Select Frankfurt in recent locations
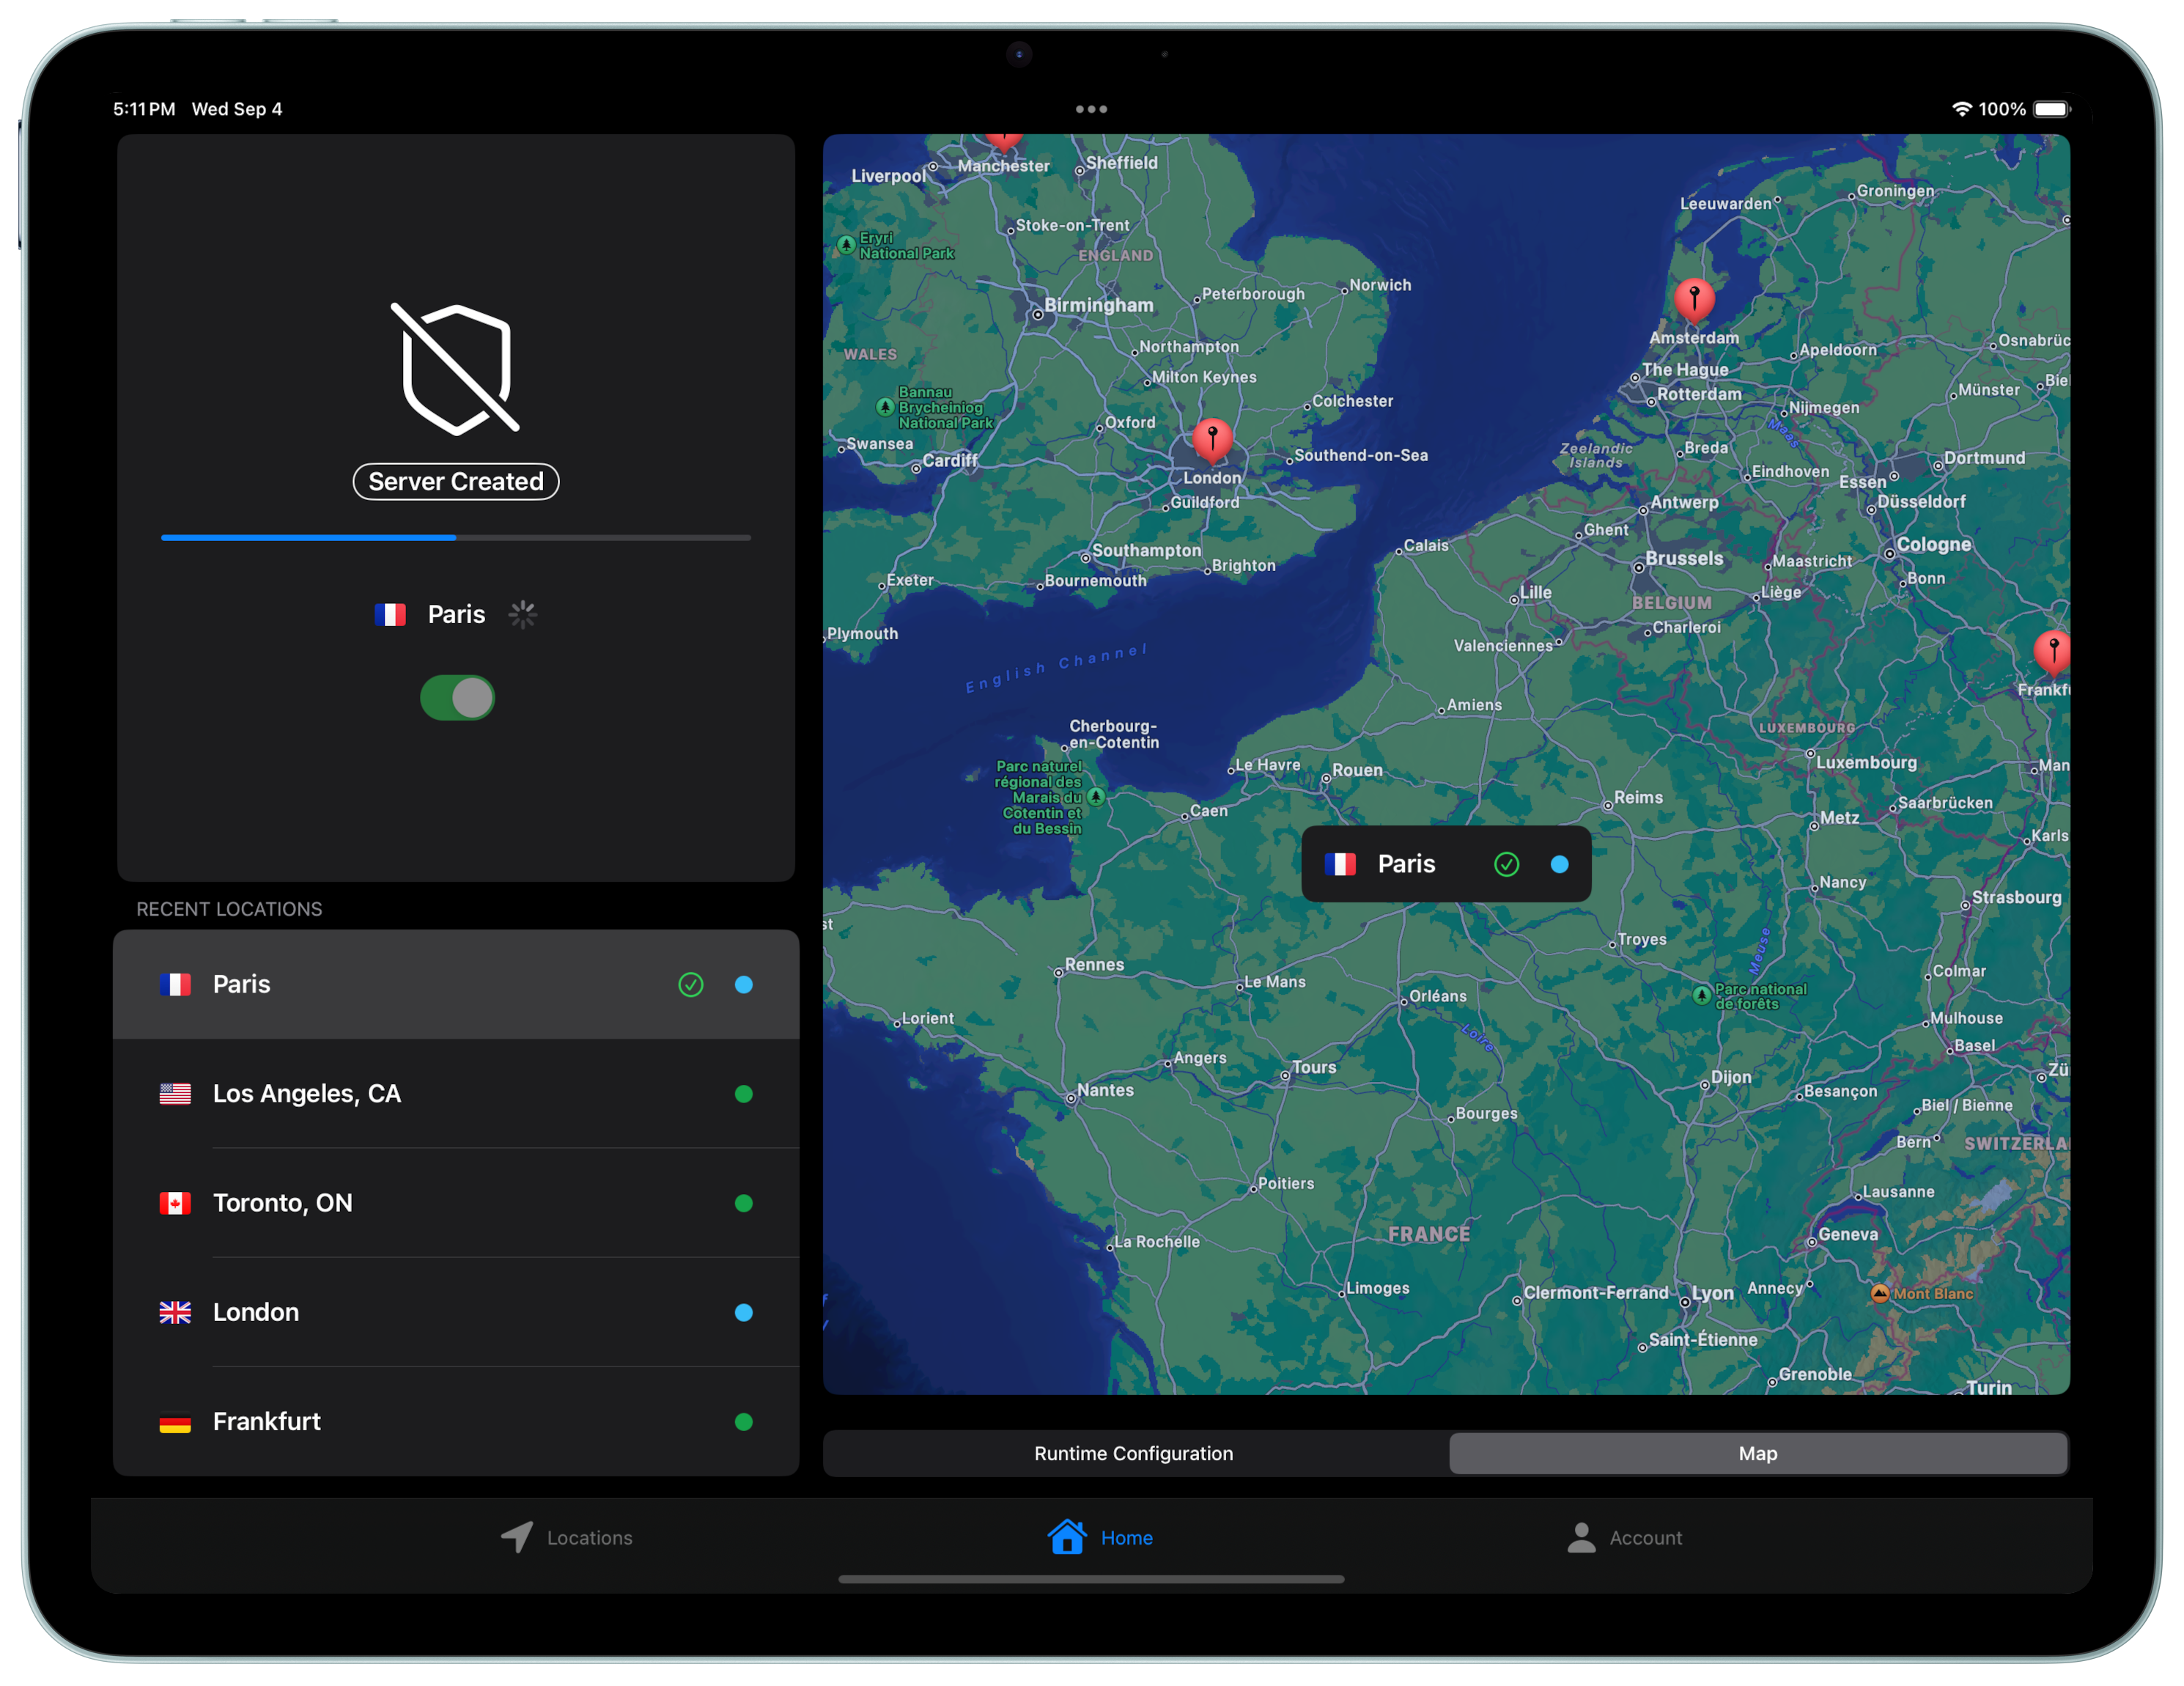Image resolution: width=2184 pixels, height=1686 pixels. click(x=456, y=1421)
